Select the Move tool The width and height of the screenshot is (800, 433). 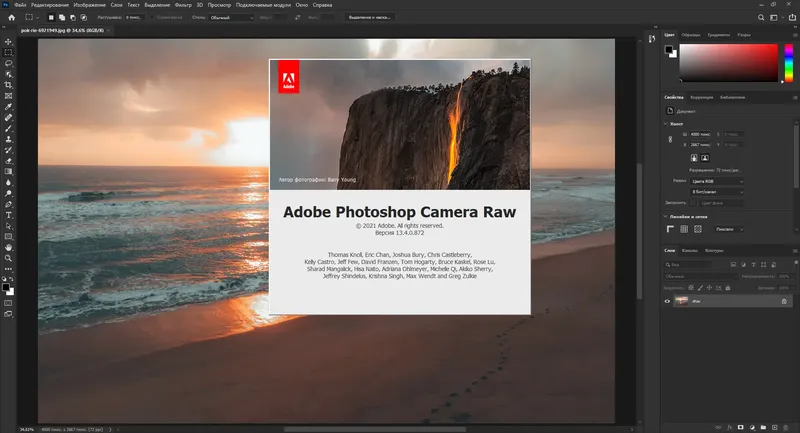(9, 41)
